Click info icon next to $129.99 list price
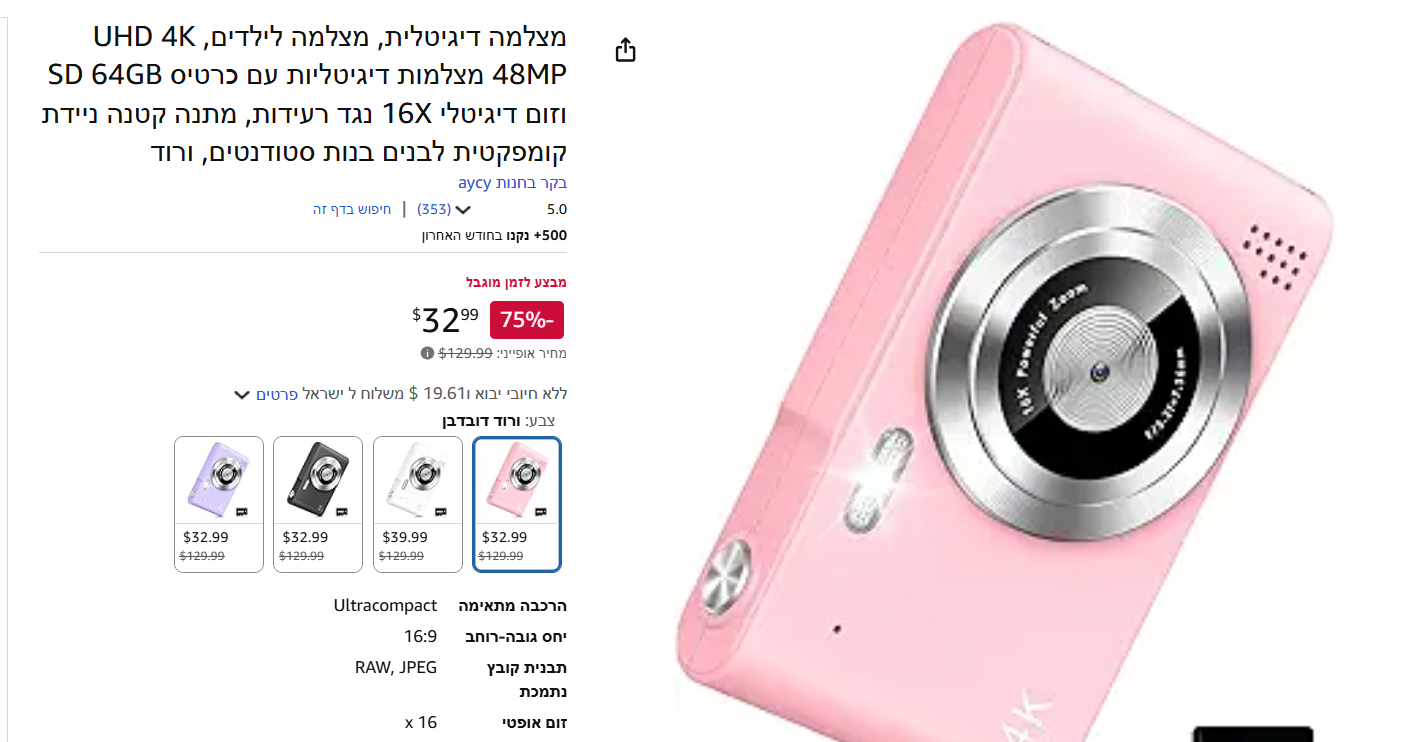Screen dimensions: 1404x742 (x=428, y=353)
